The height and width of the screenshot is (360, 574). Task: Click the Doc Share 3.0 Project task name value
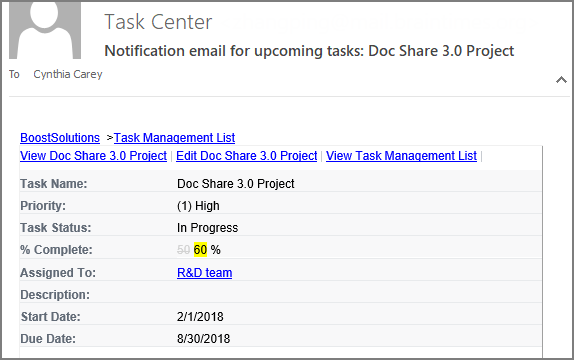pos(235,183)
